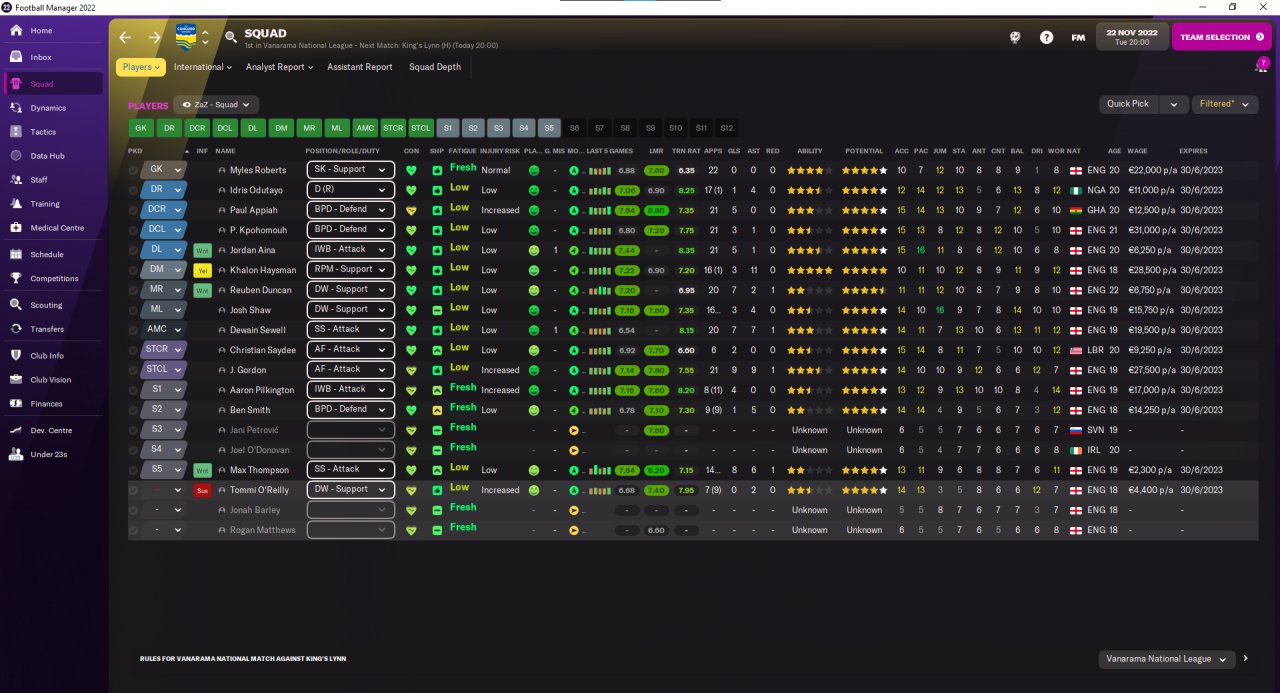Open player Max Thompson's profile
Image resolution: width=1280 pixels, height=693 pixels.
point(260,470)
